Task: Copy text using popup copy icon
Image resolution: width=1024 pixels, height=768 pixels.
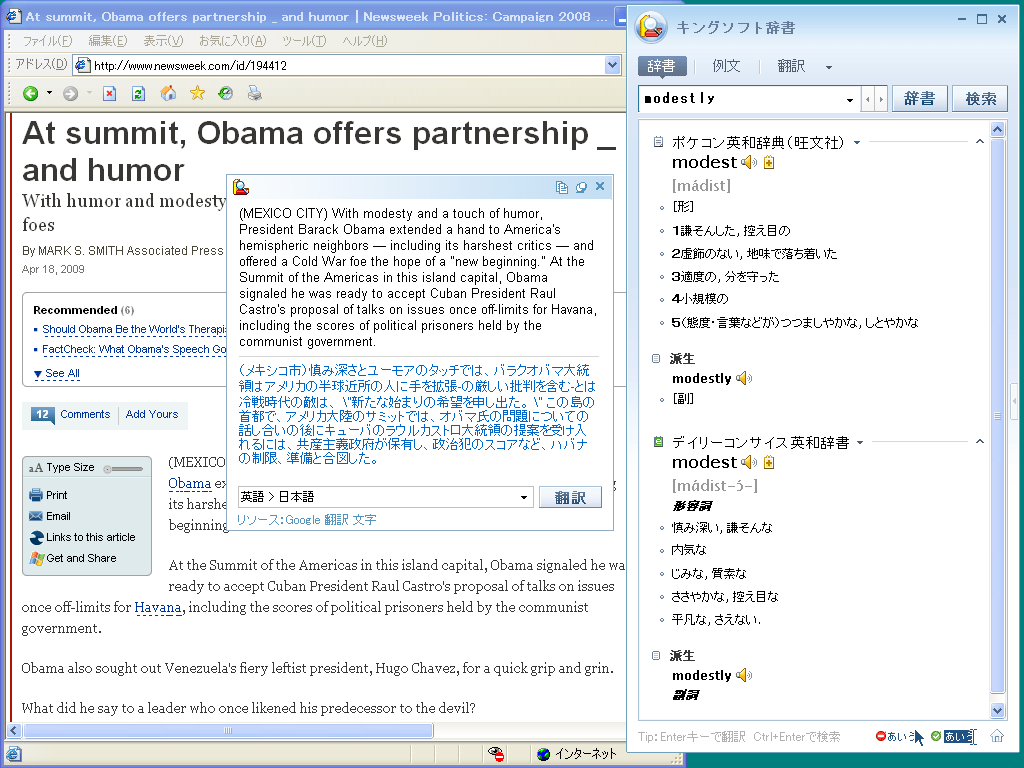Action: 561,187
